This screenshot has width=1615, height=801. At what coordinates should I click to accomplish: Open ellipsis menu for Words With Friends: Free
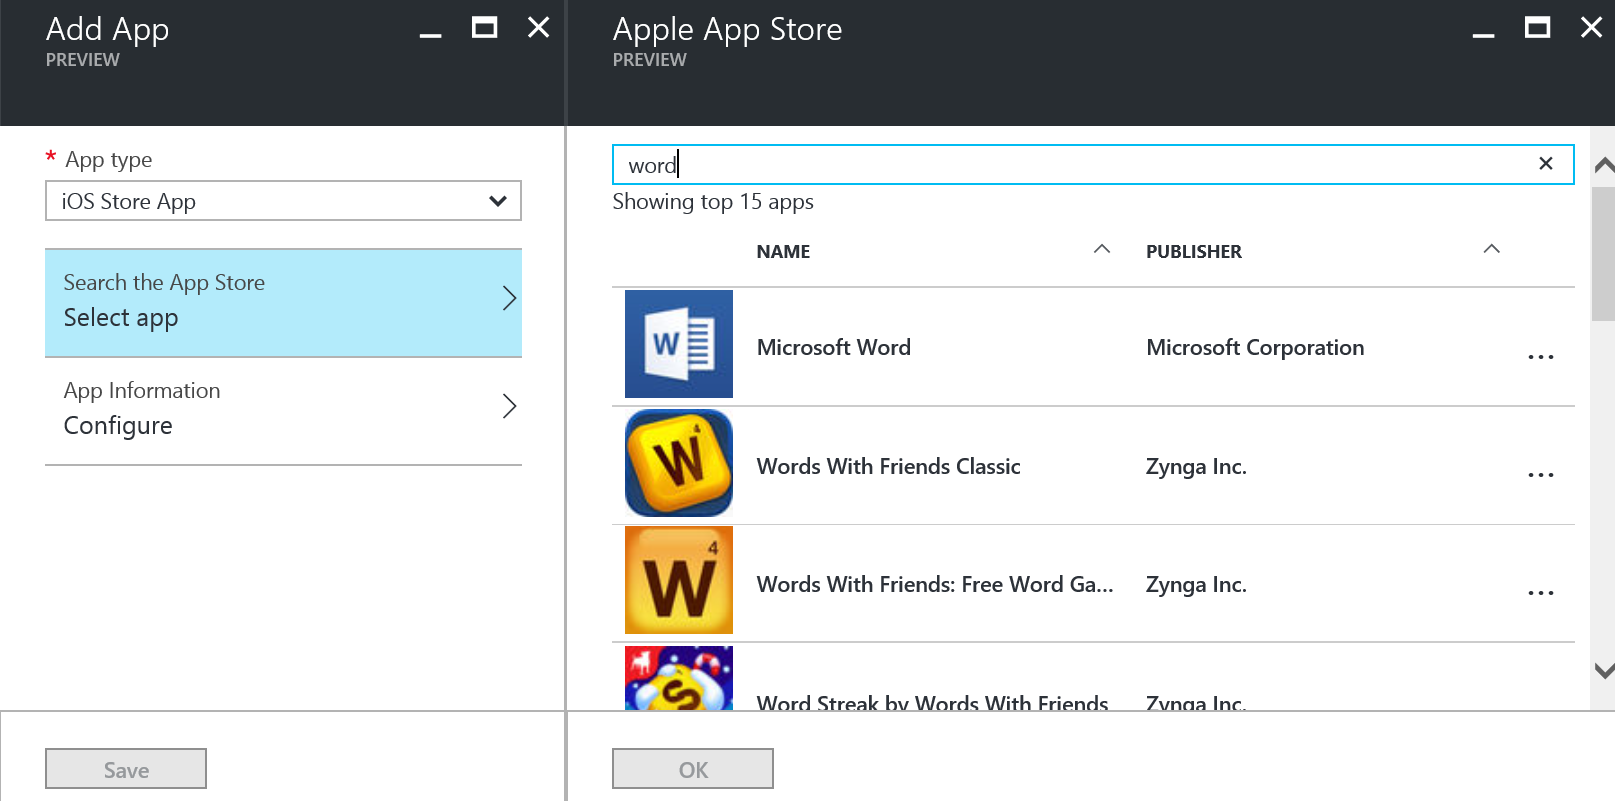(x=1540, y=593)
